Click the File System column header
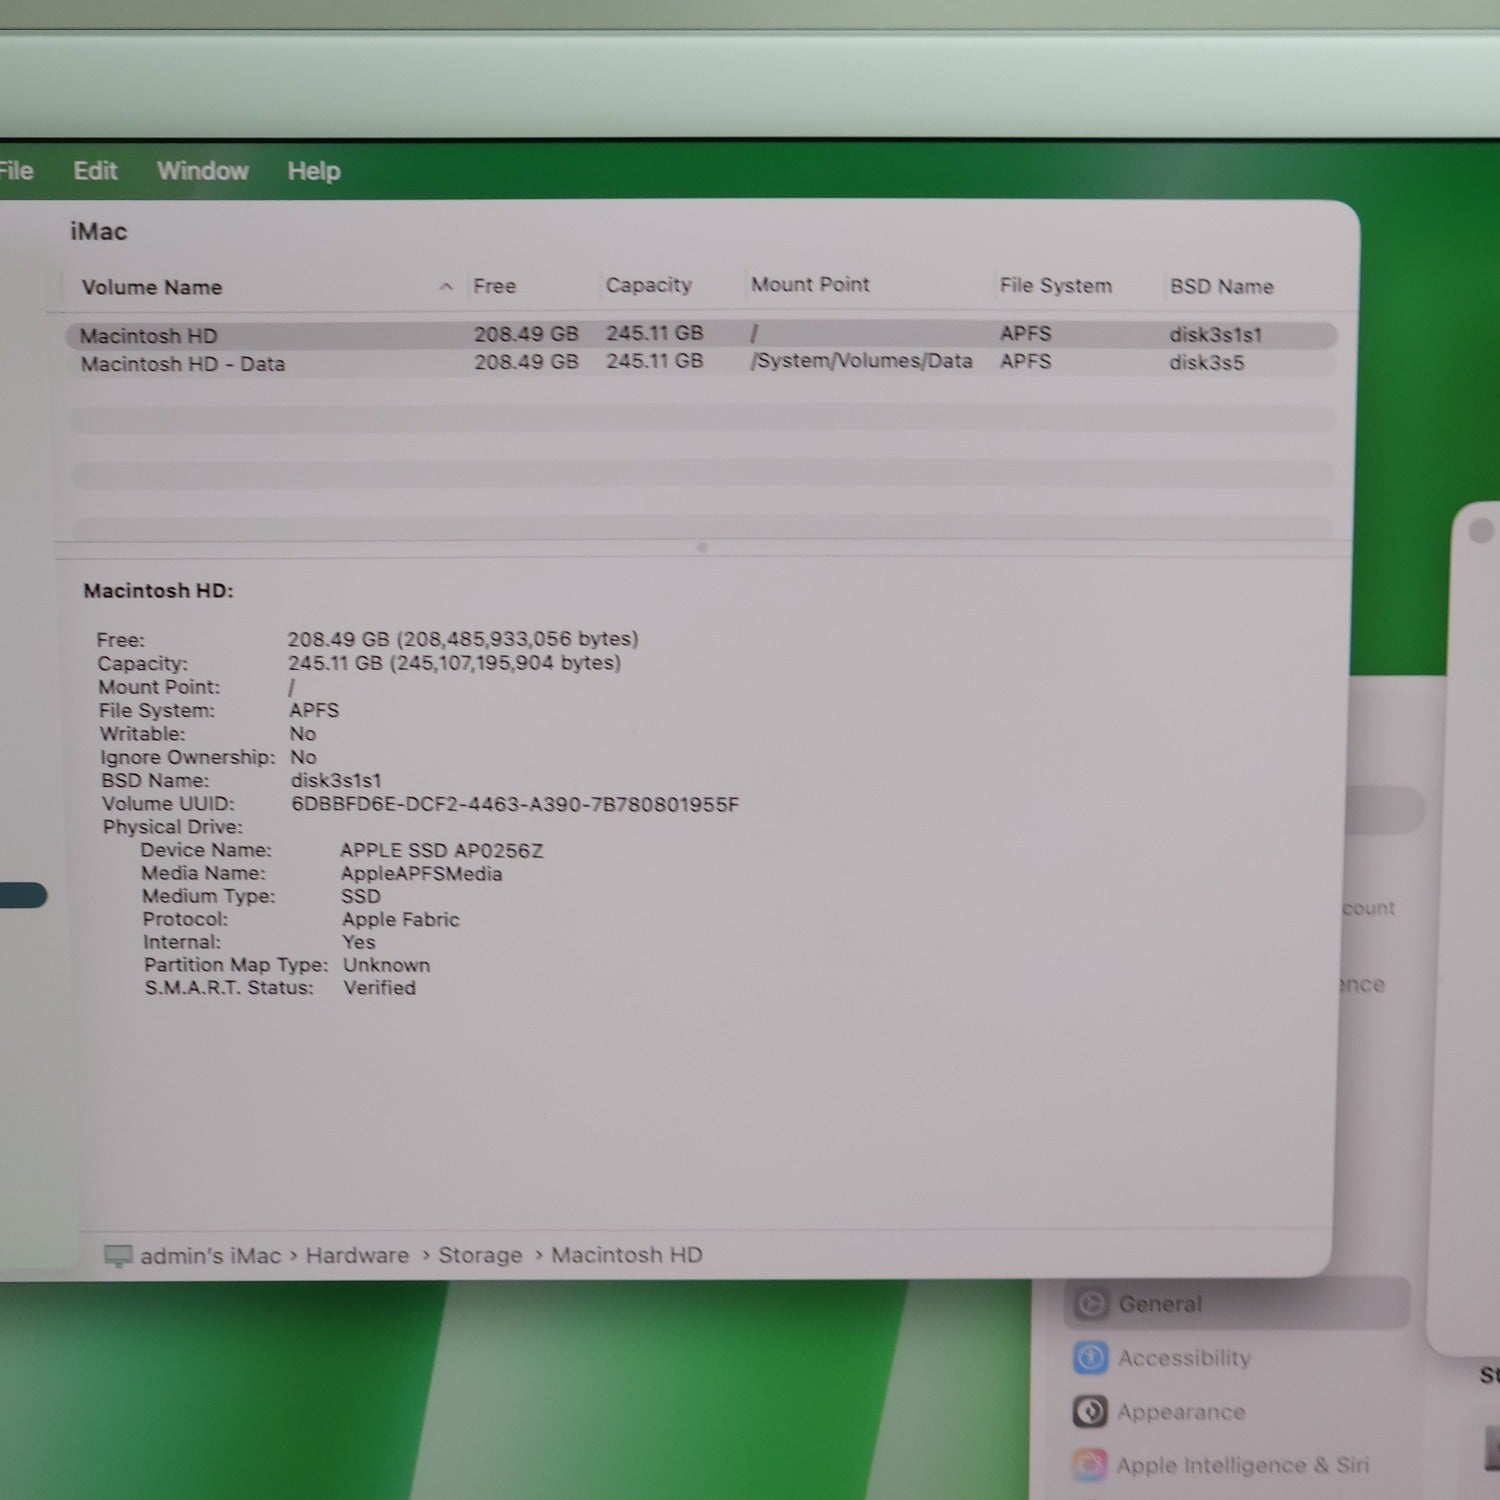 1055,286
